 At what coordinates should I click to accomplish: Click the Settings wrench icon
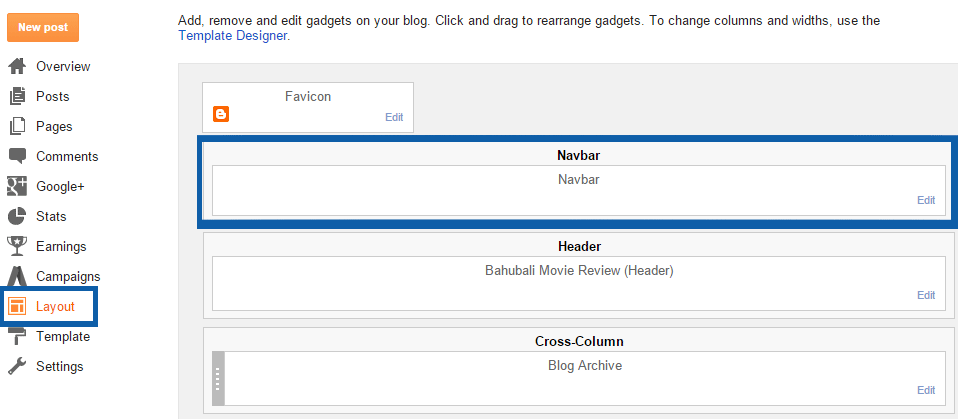point(17,366)
